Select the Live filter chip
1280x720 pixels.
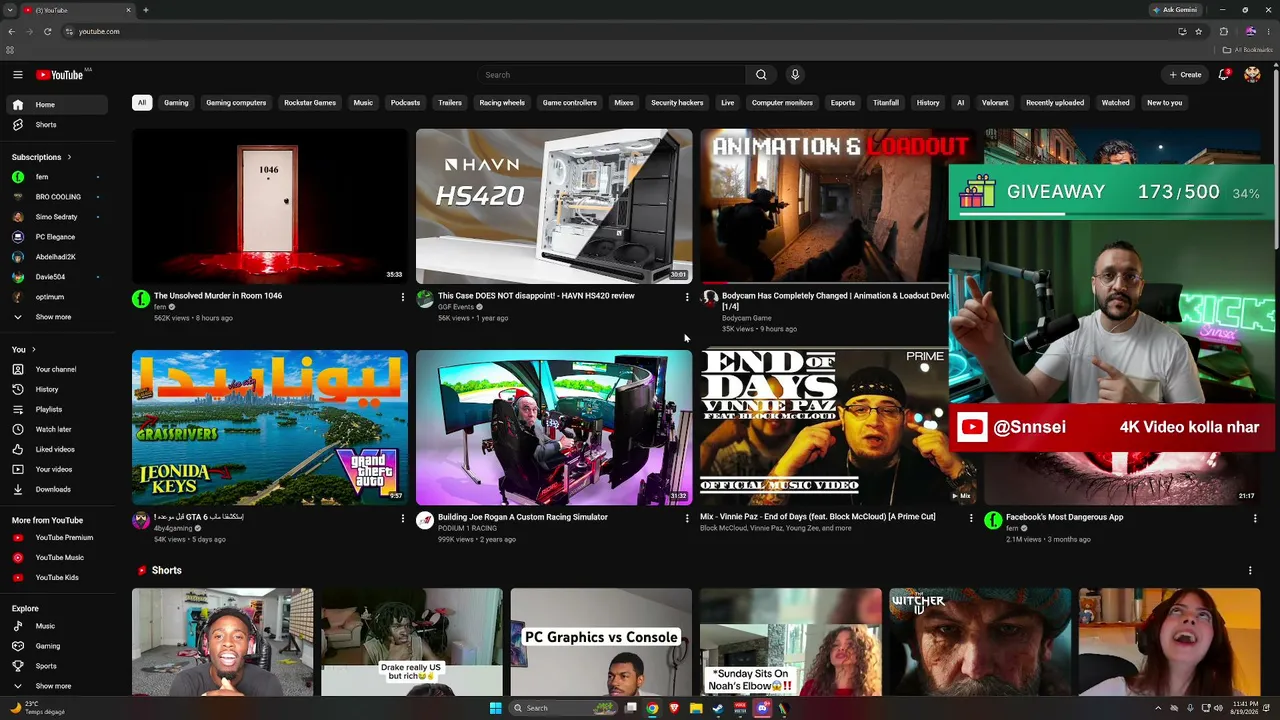pyautogui.click(x=728, y=103)
